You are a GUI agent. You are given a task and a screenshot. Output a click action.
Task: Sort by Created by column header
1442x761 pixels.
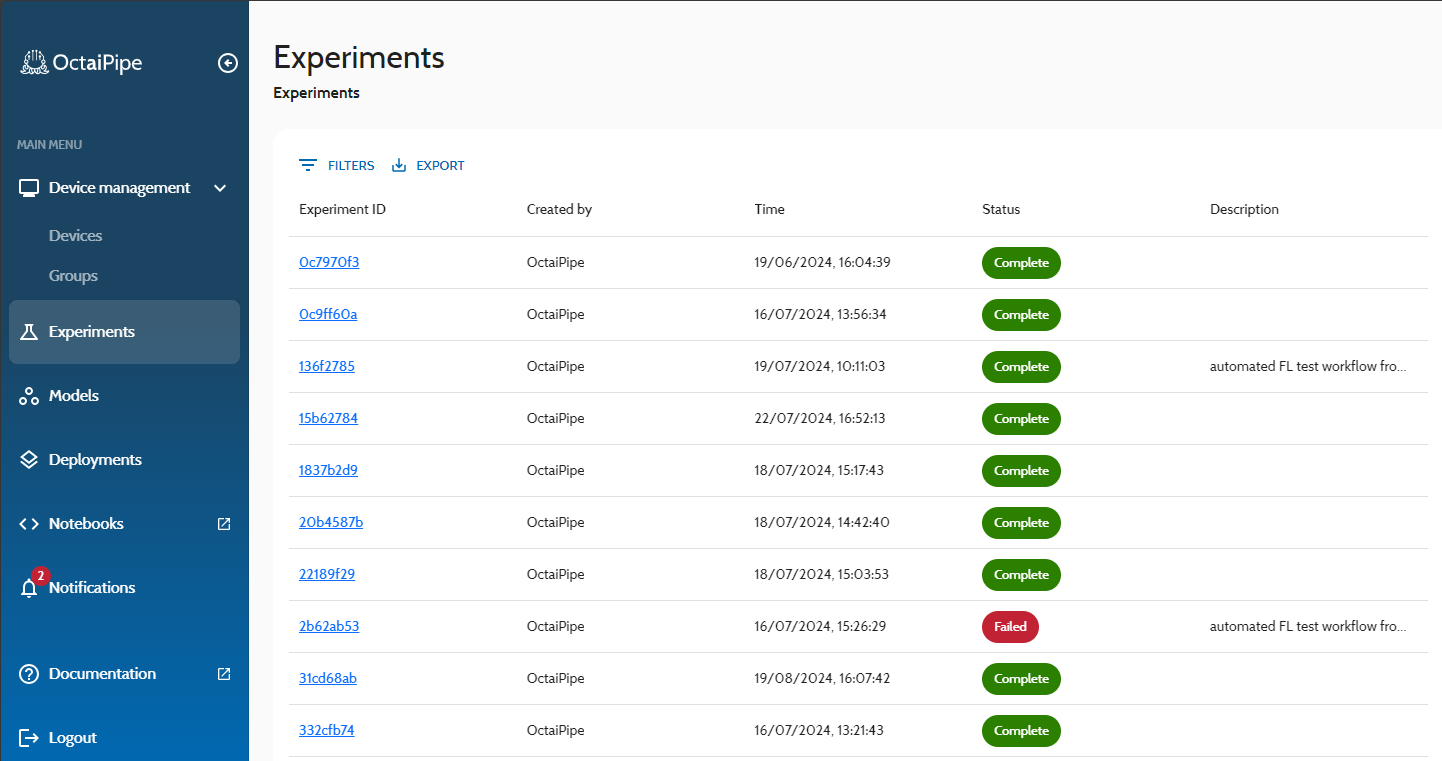click(559, 210)
